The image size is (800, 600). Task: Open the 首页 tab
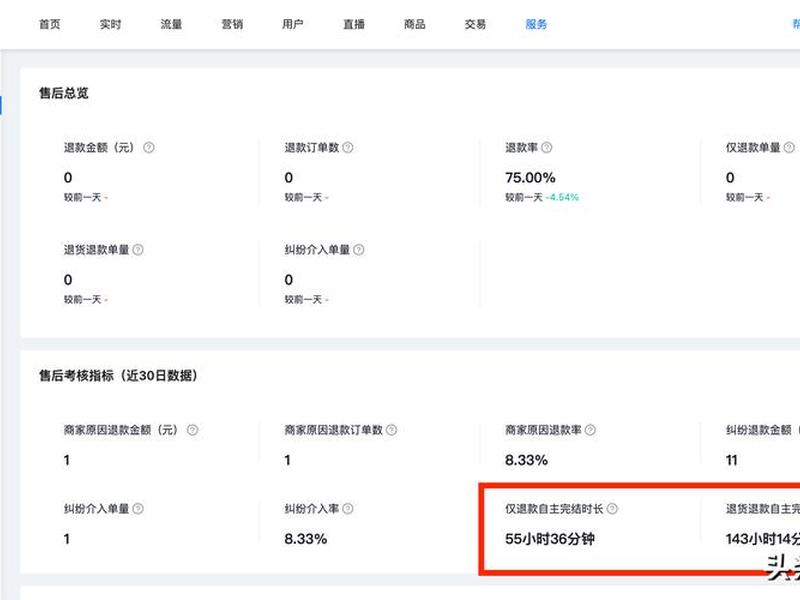(49, 24)
